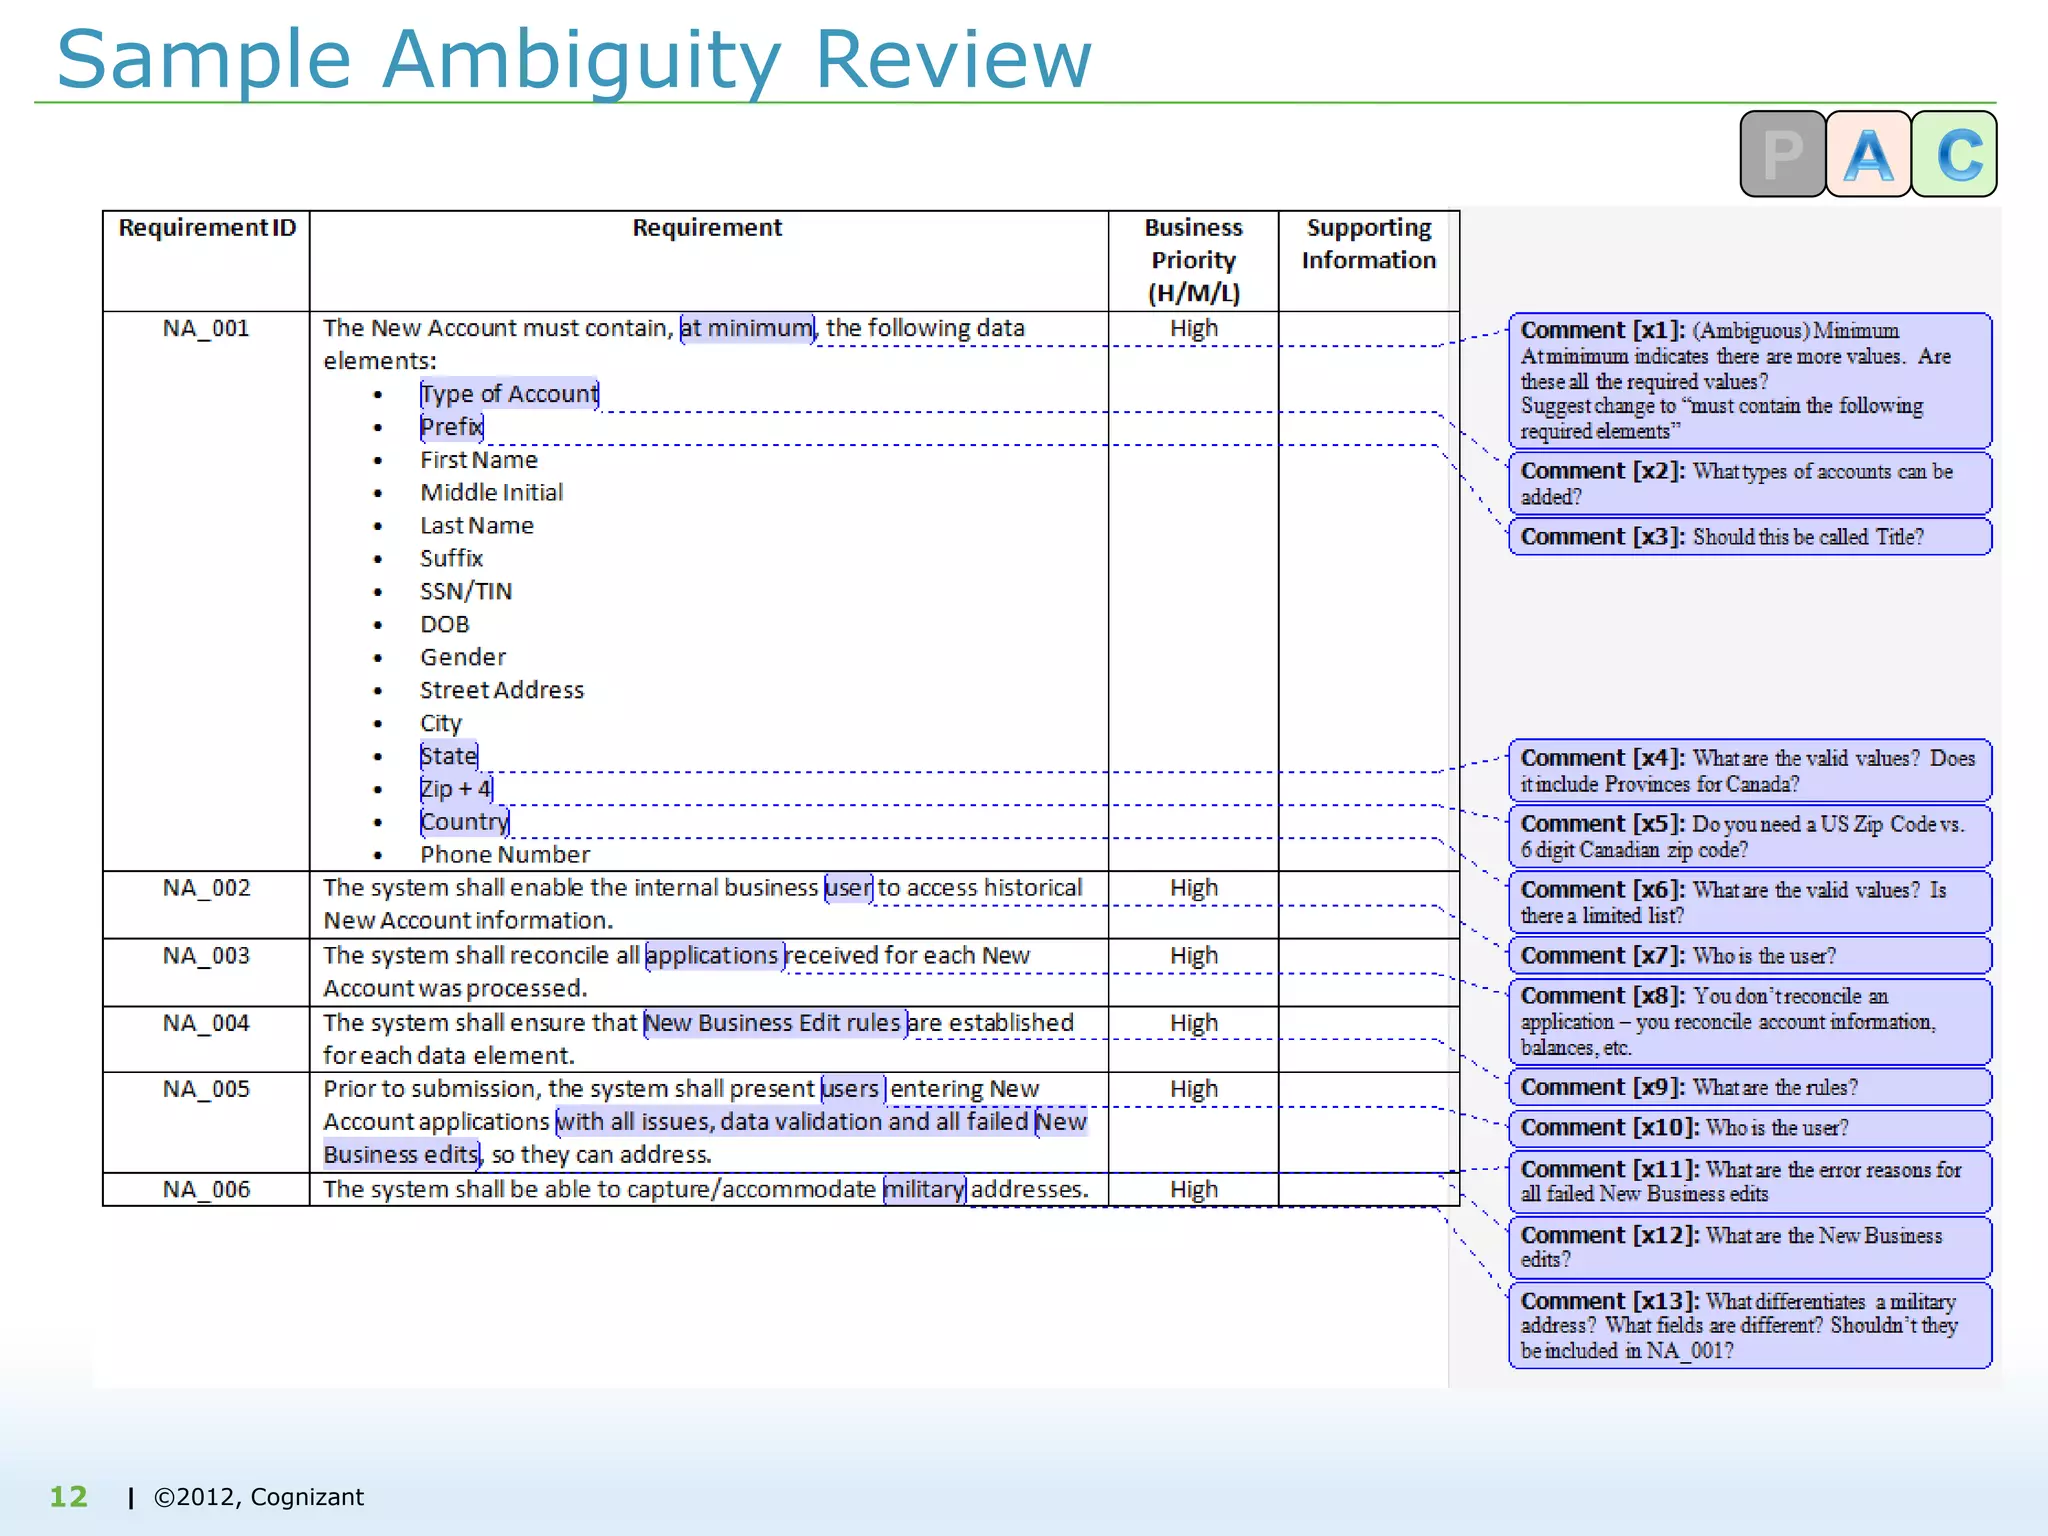This screenshot has width=2048, height=1536.
Task: Click the 'DOB' list item
Action: [x=444, y=624]
